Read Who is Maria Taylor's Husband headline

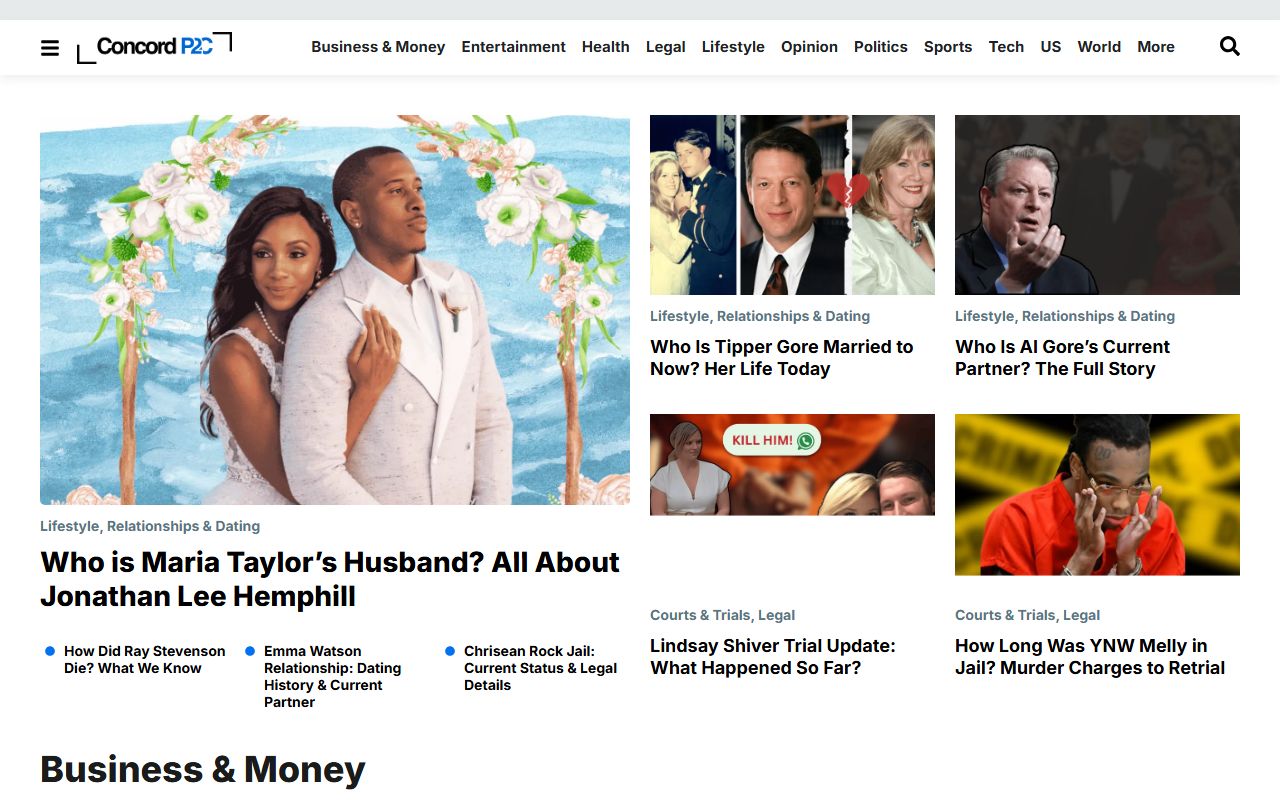tap(330, 579)
